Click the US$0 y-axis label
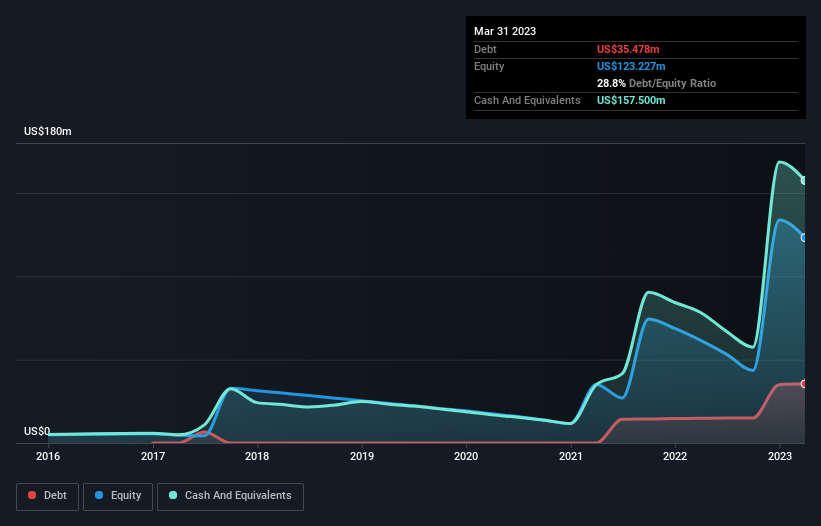This screenshot has width=821, height=526. point(37,431)
